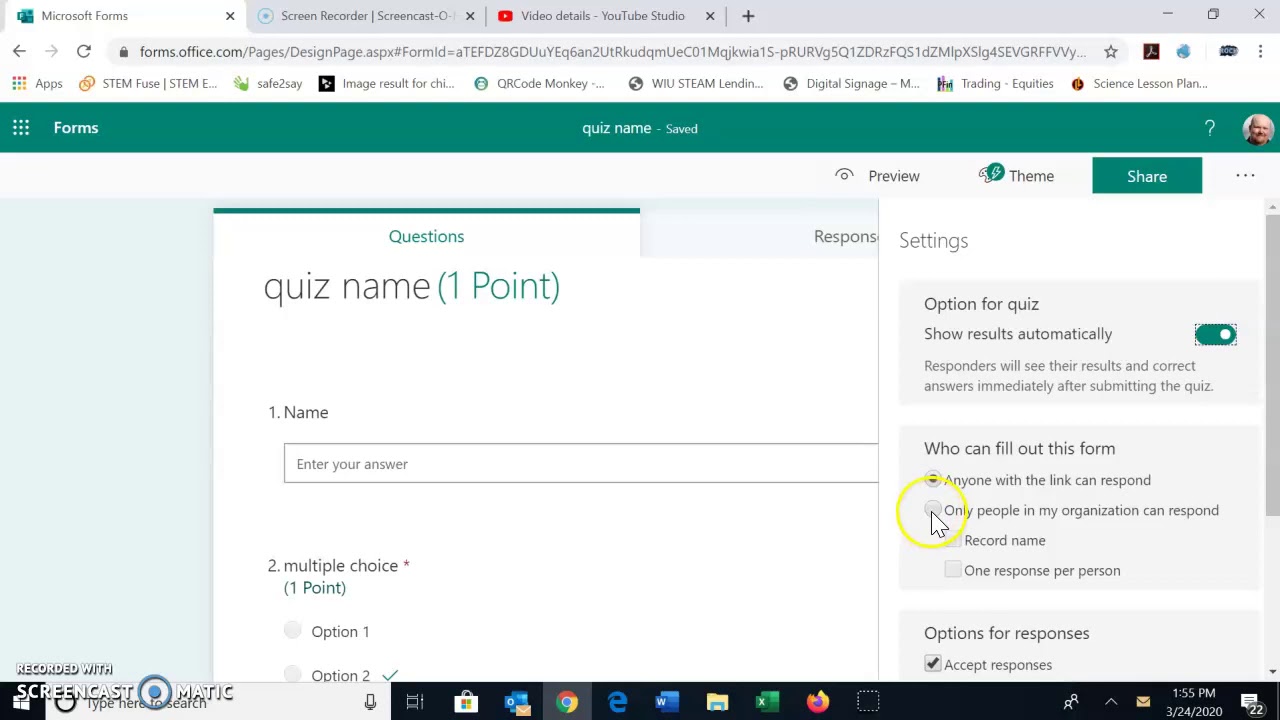The height and width of the screenshot is (720, 1280).
Task: Select Anyone with the link can respond
Action: point(933,480)
